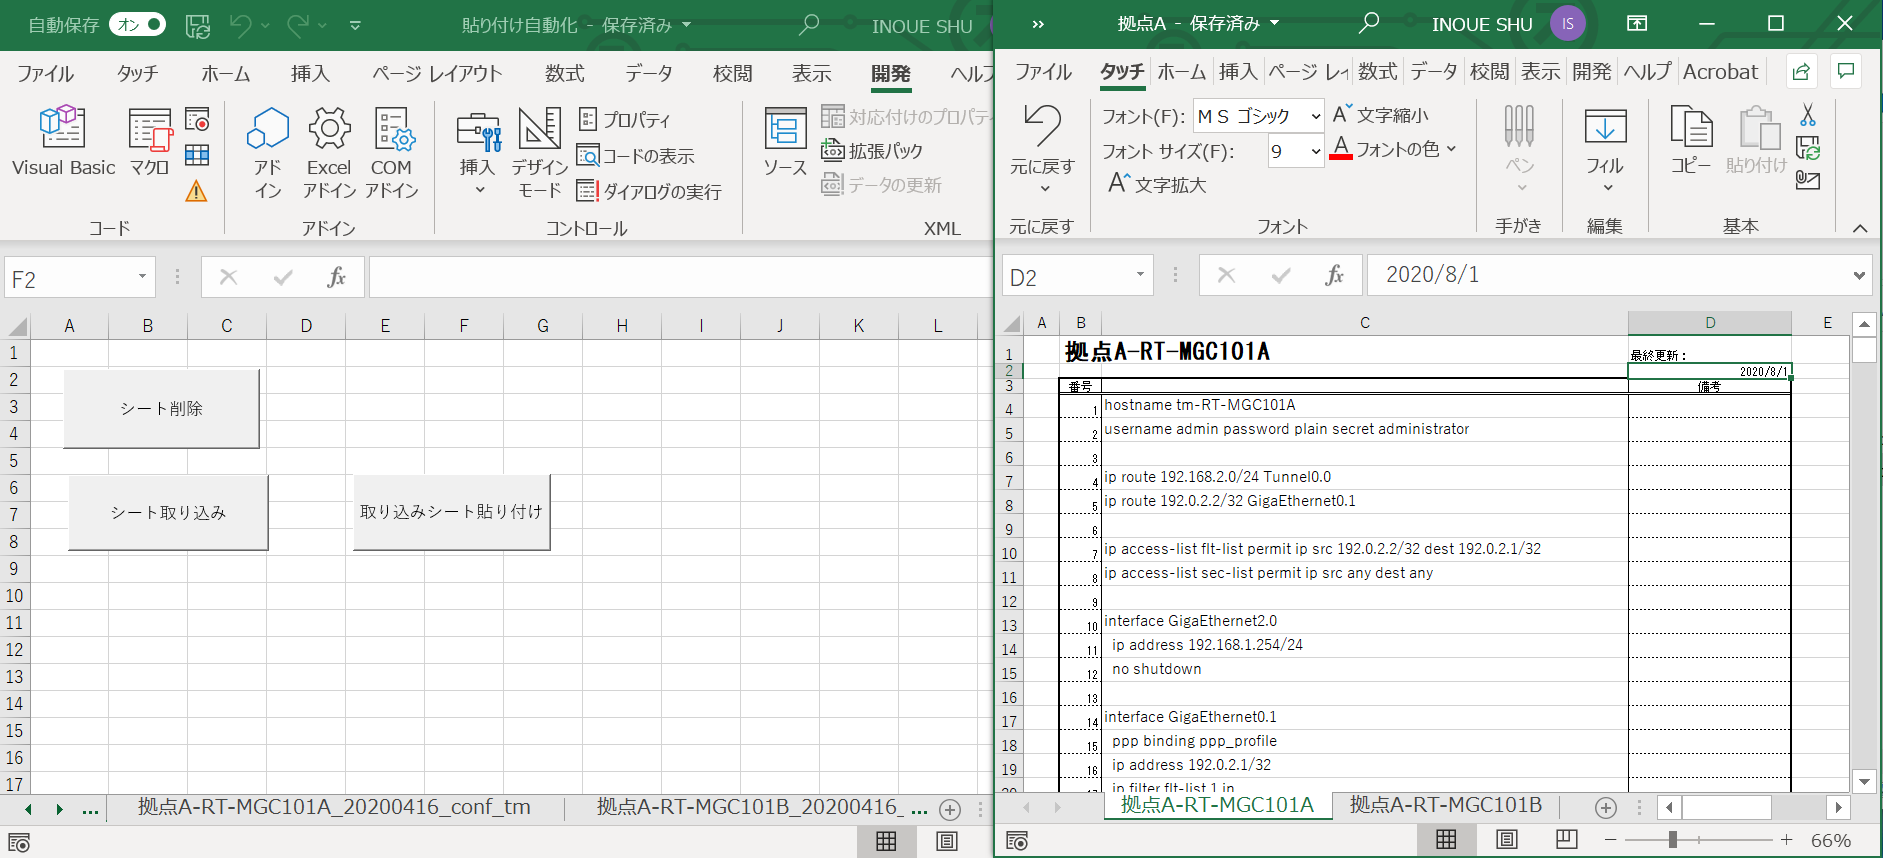Click the vertical scrollbar down arrow
The image size is (1883, 858).
(1864, 781)
